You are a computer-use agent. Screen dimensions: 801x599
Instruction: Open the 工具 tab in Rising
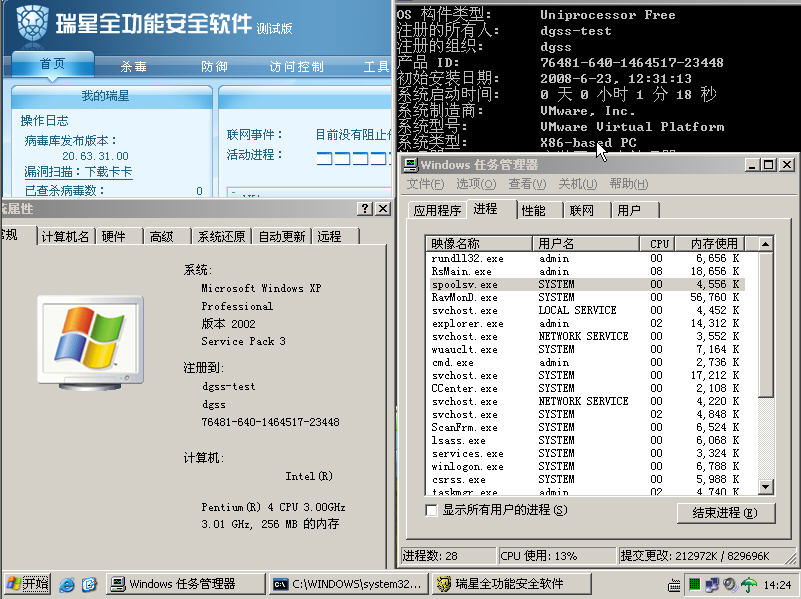(x=376, y=67)
